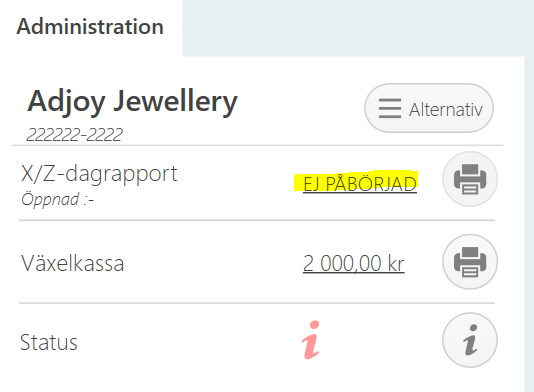Click the X/Z-dagrapport row label
This screenshot has height=392, width=534.
pos(99,174)
